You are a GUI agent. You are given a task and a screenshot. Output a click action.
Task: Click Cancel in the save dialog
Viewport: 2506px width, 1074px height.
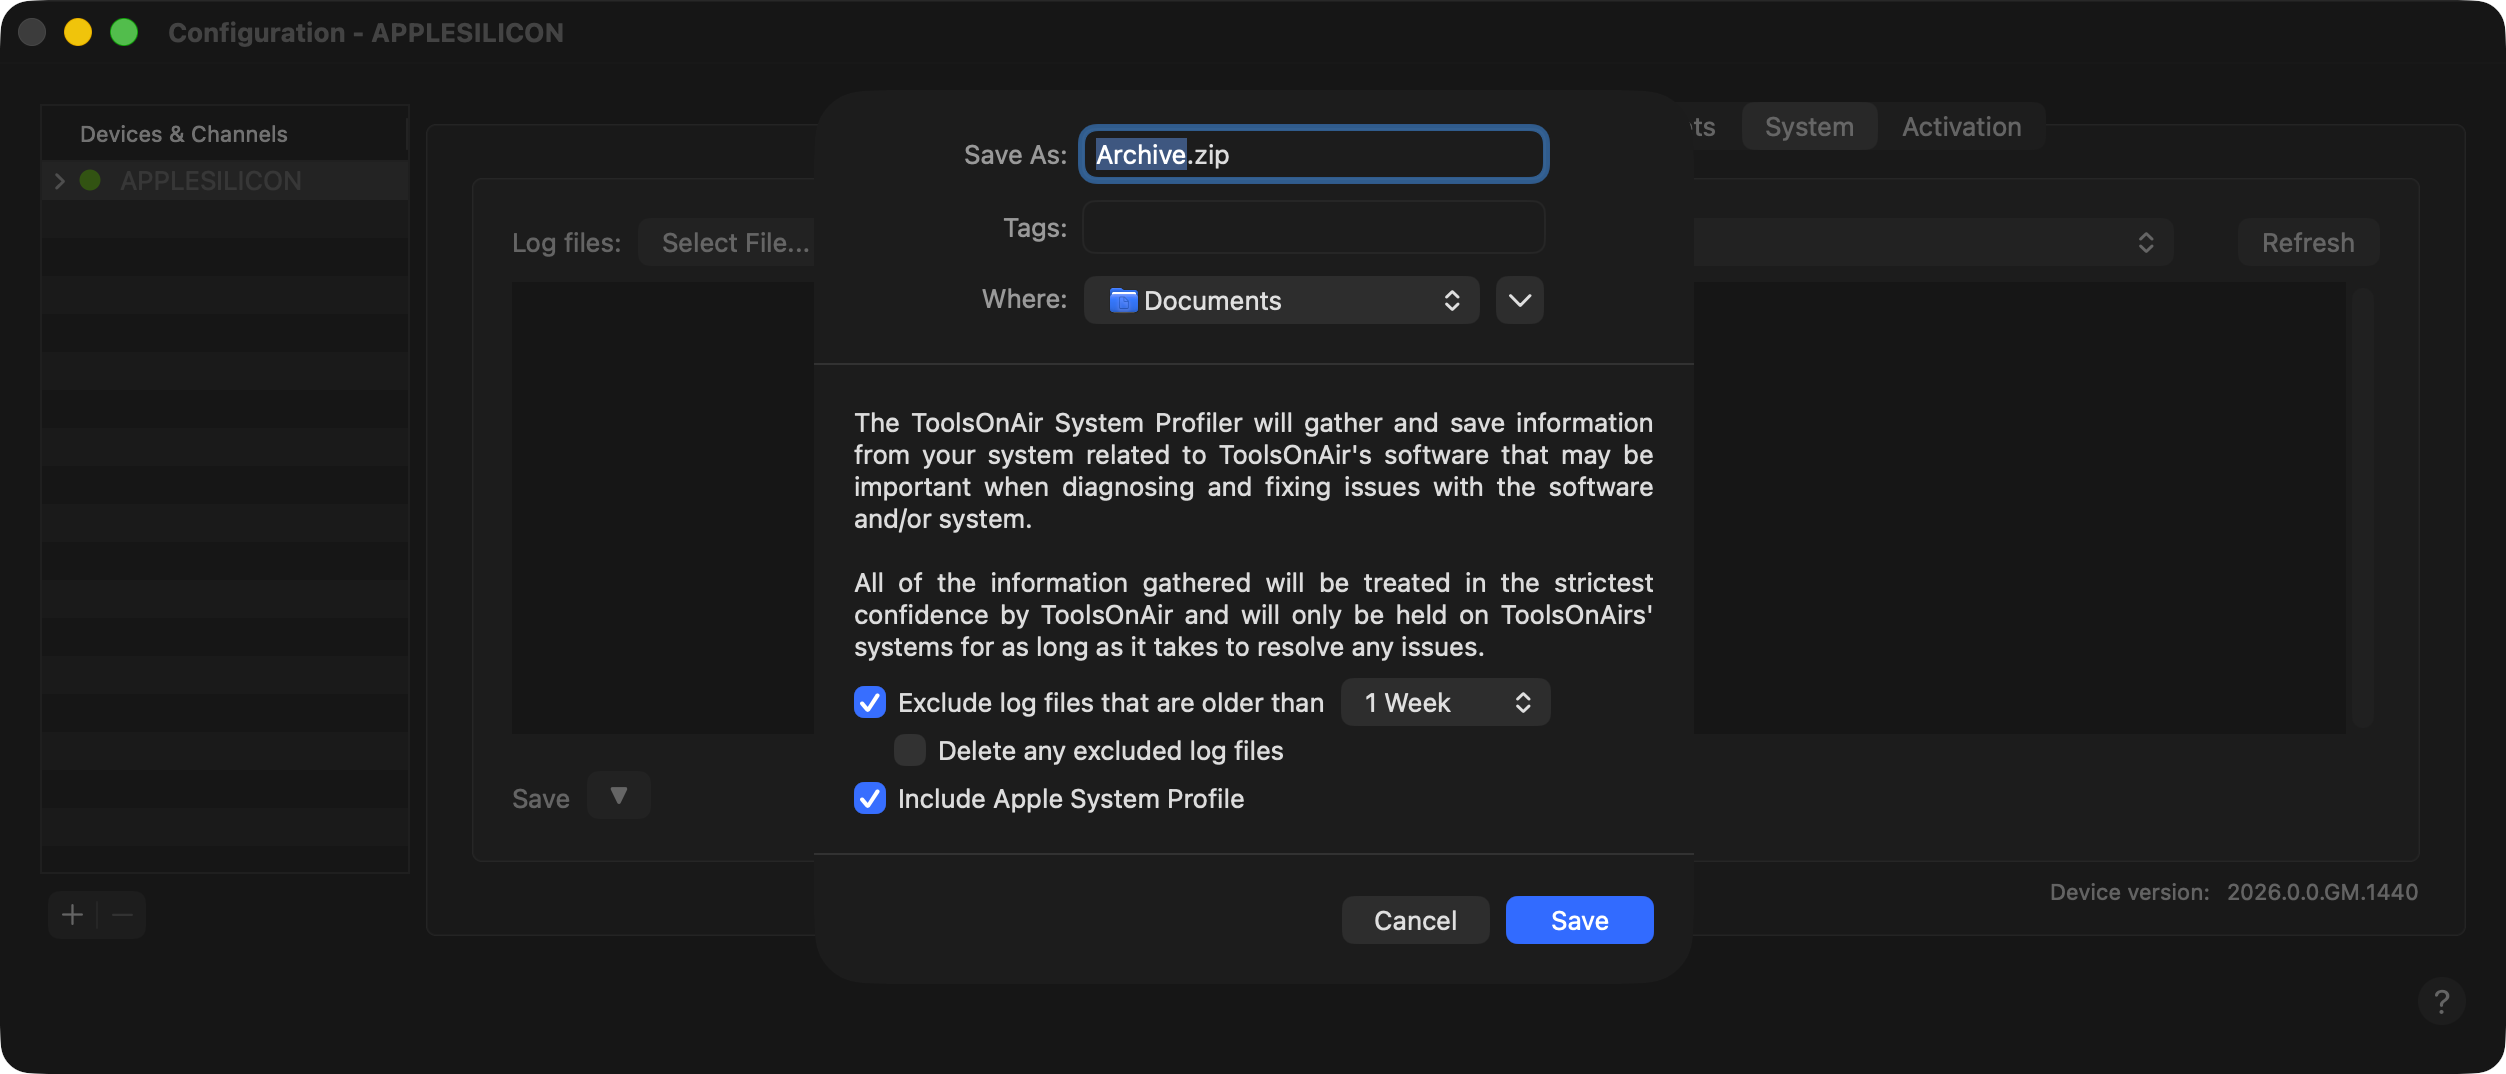(1415, 920)
